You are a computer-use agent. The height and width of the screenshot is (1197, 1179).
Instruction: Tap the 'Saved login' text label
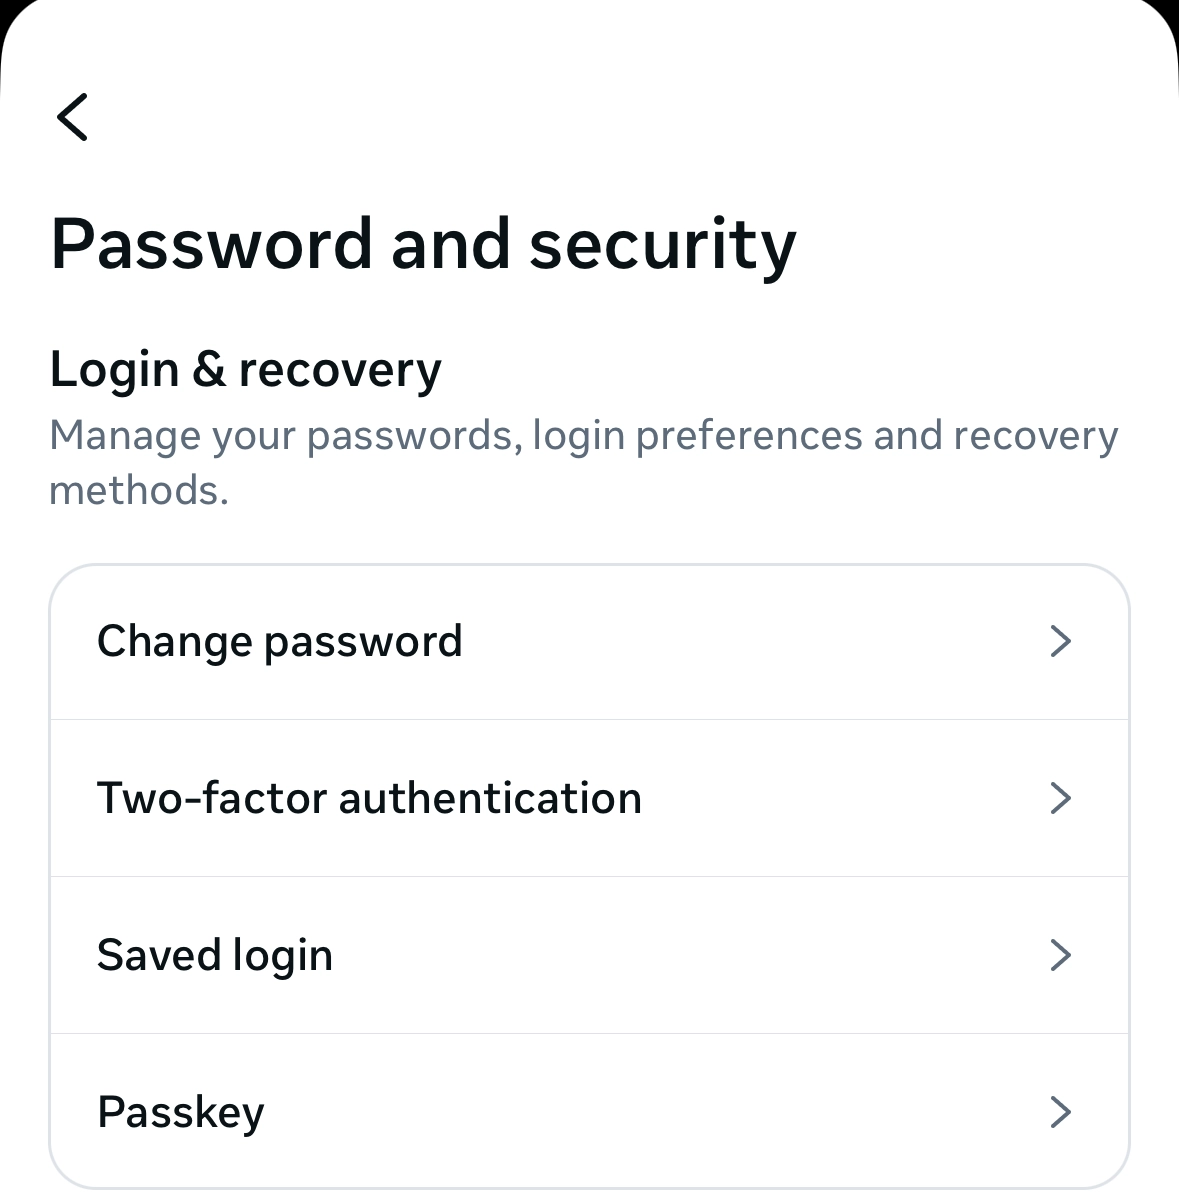(x=215, y=955)
